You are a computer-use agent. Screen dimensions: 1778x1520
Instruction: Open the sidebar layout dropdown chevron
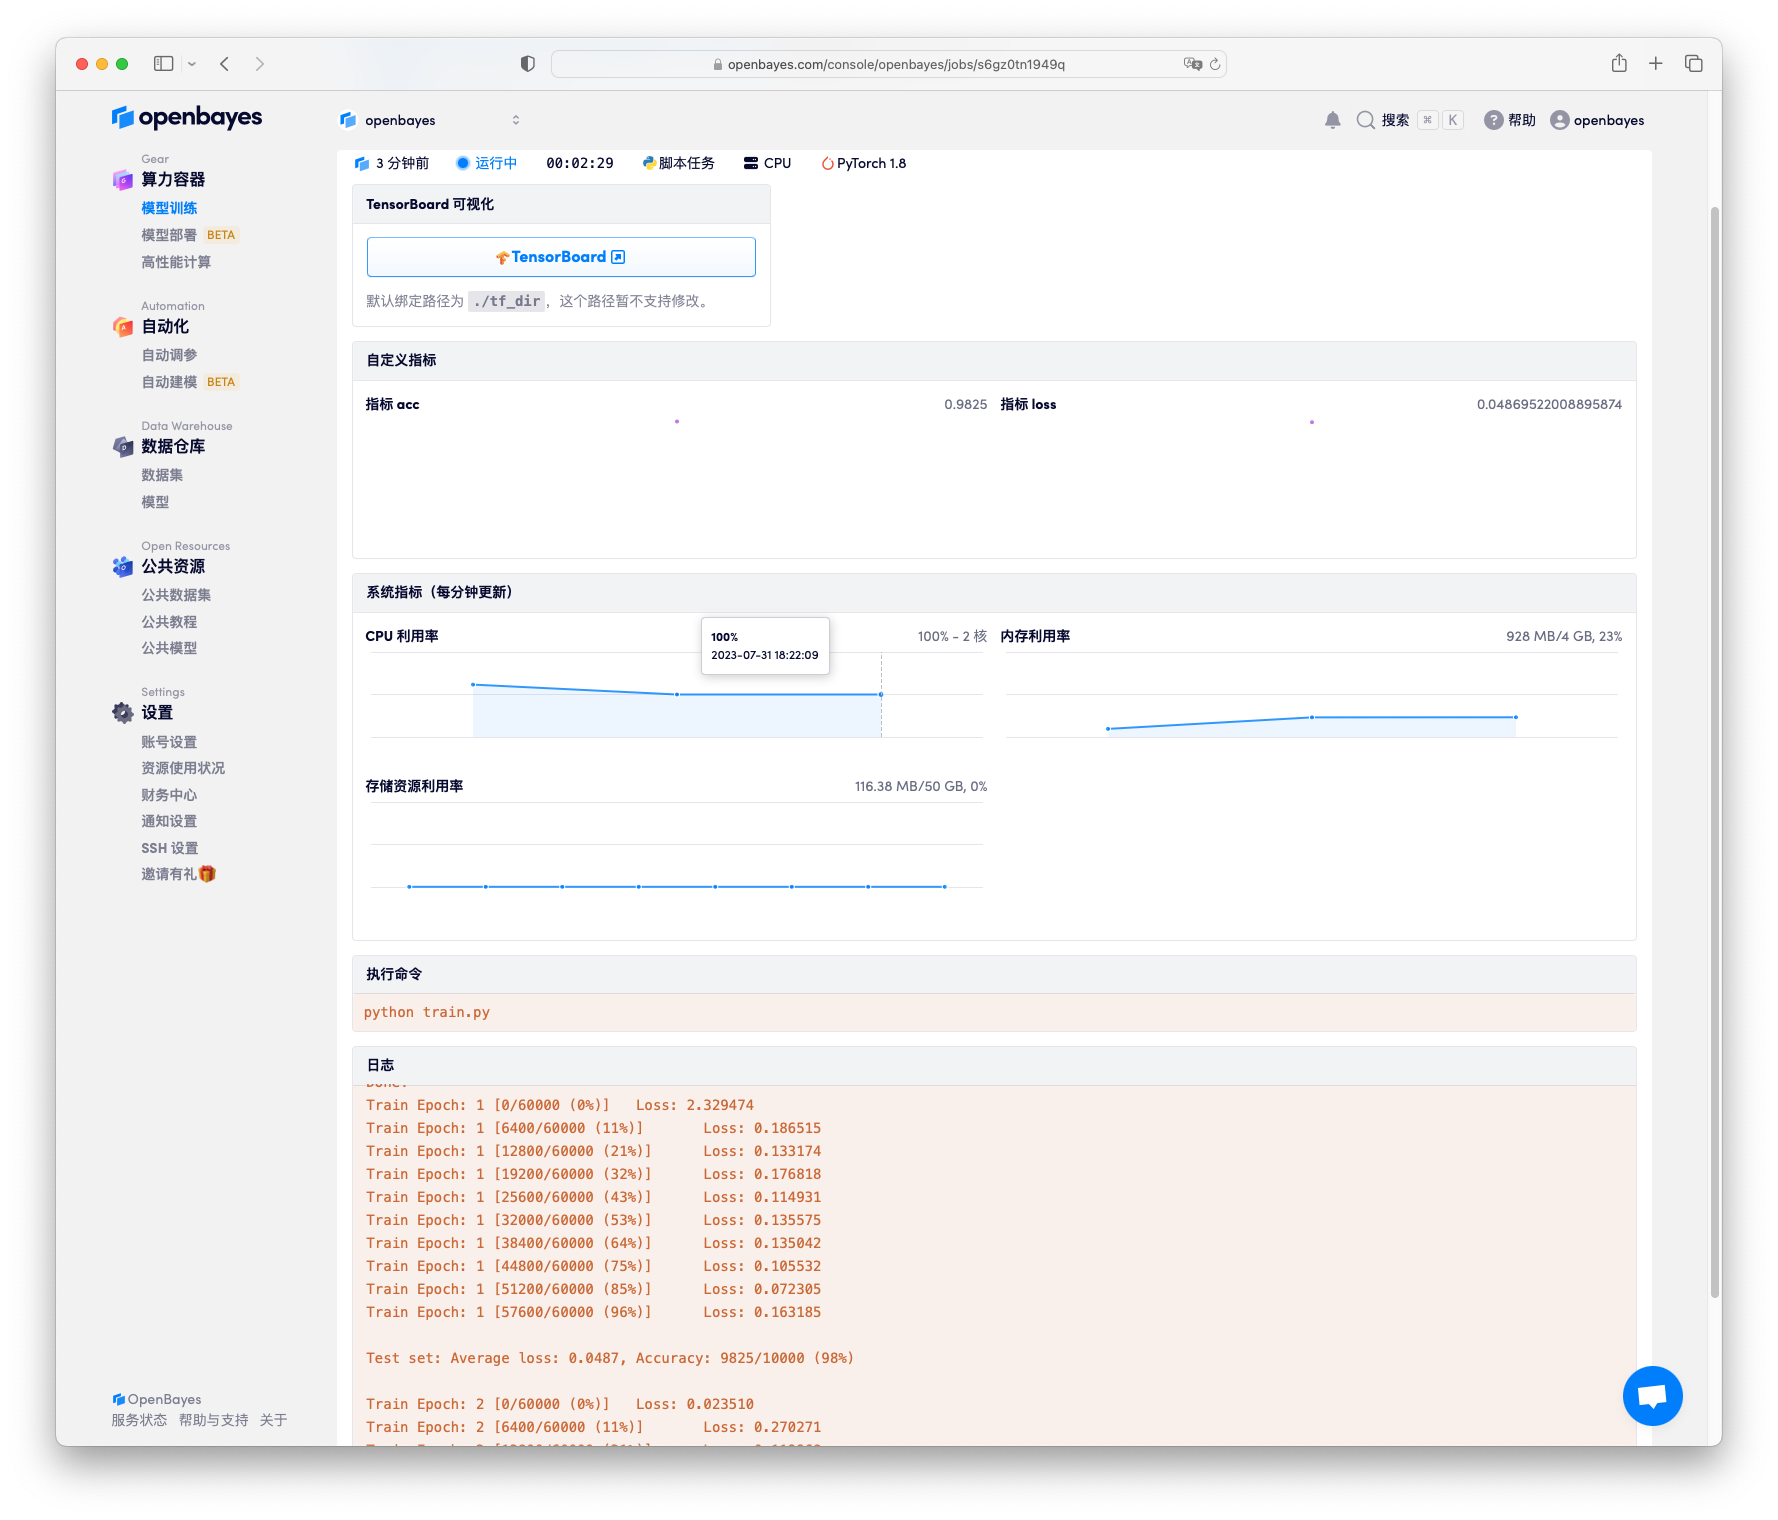click(x=192, y=64)
